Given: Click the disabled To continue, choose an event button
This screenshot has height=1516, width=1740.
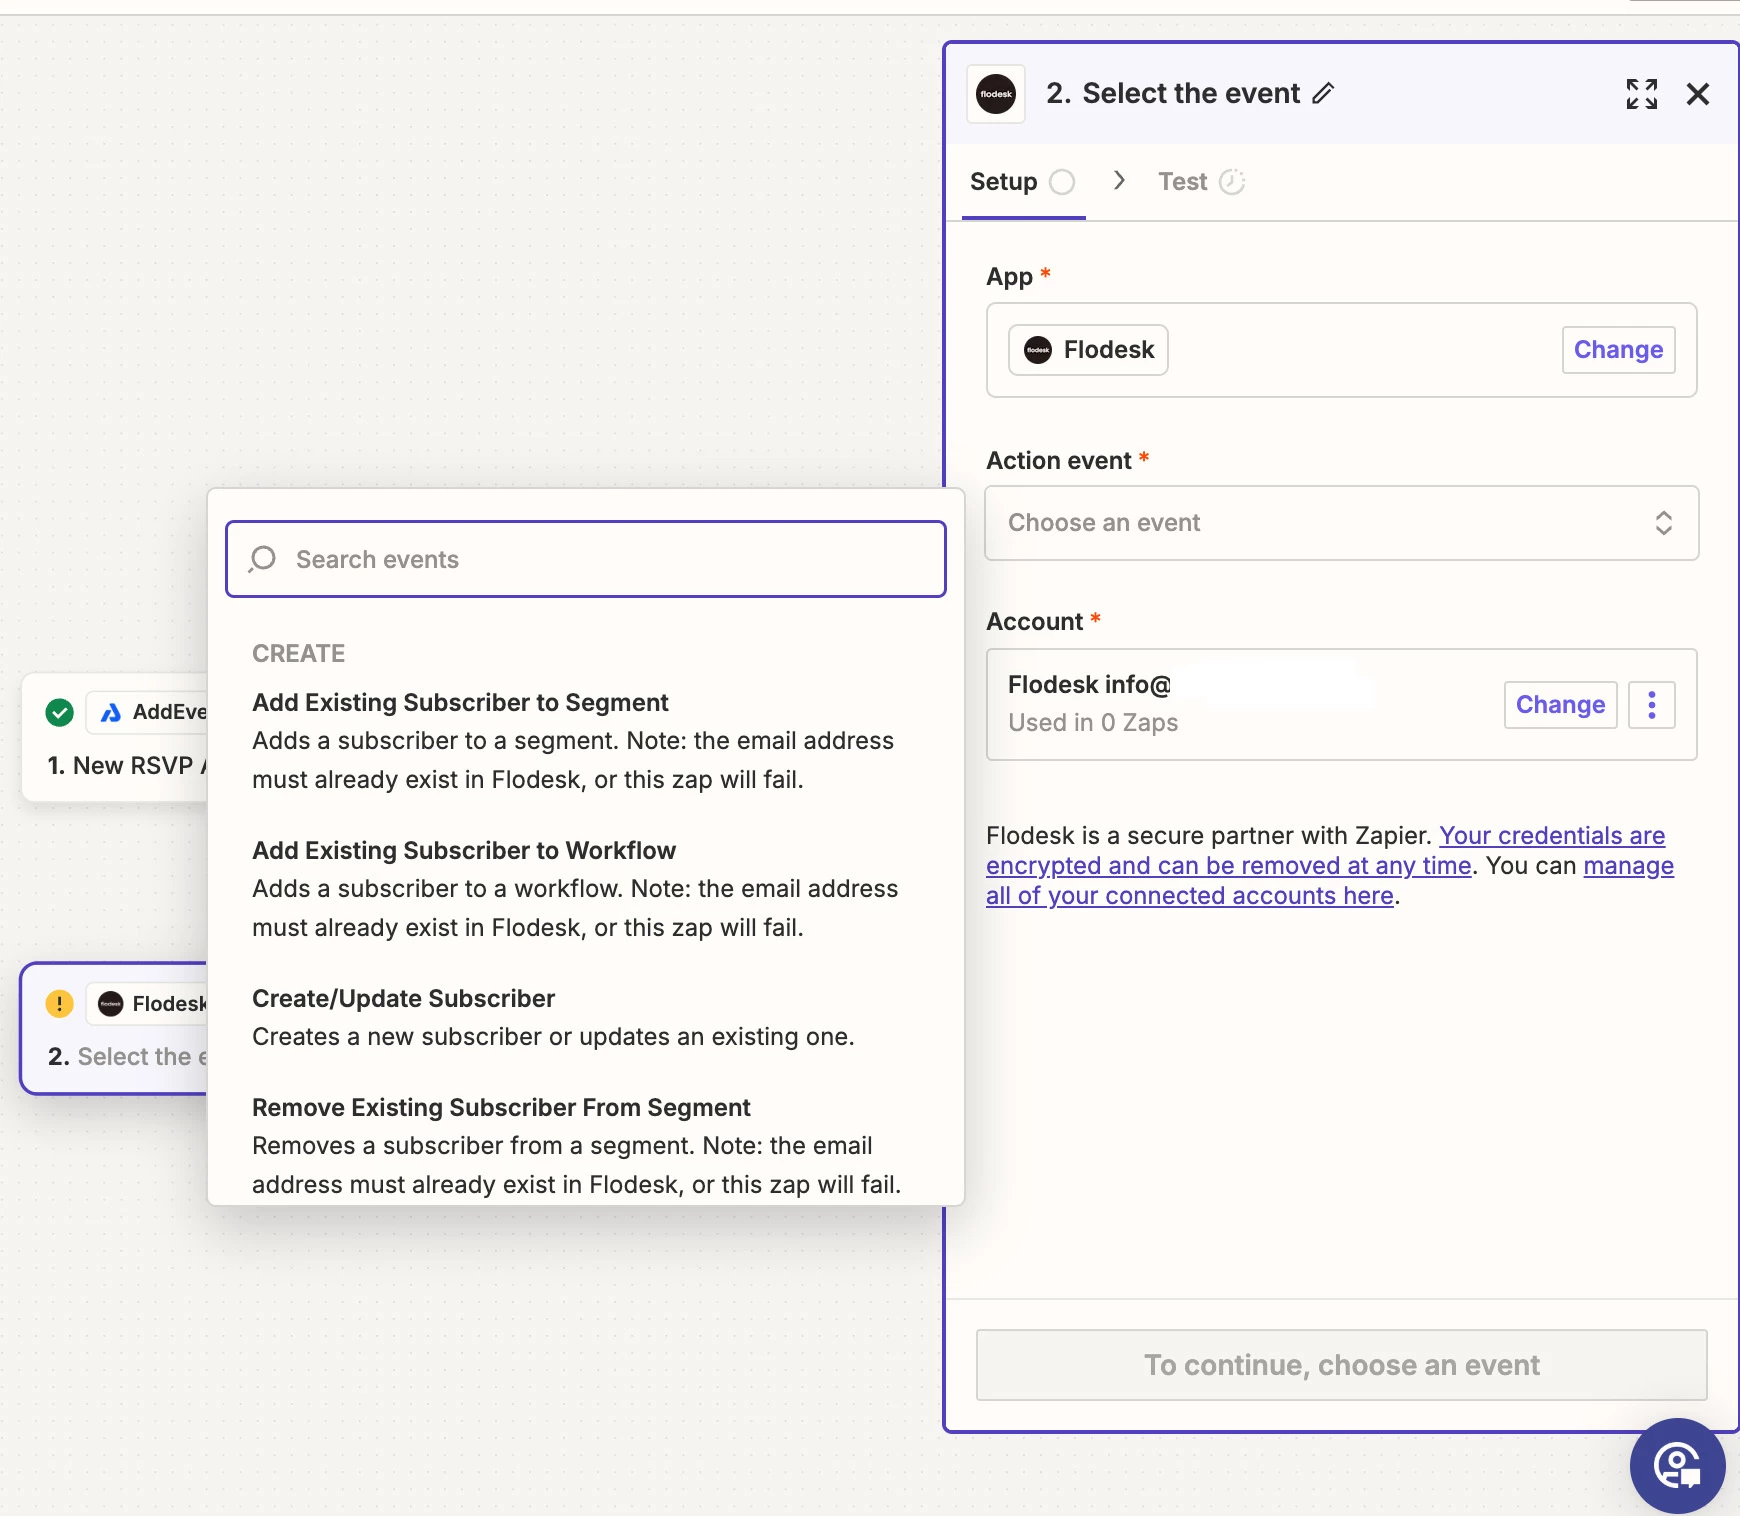Looking at the screenshot, I should click(x=1341, y=1365).
